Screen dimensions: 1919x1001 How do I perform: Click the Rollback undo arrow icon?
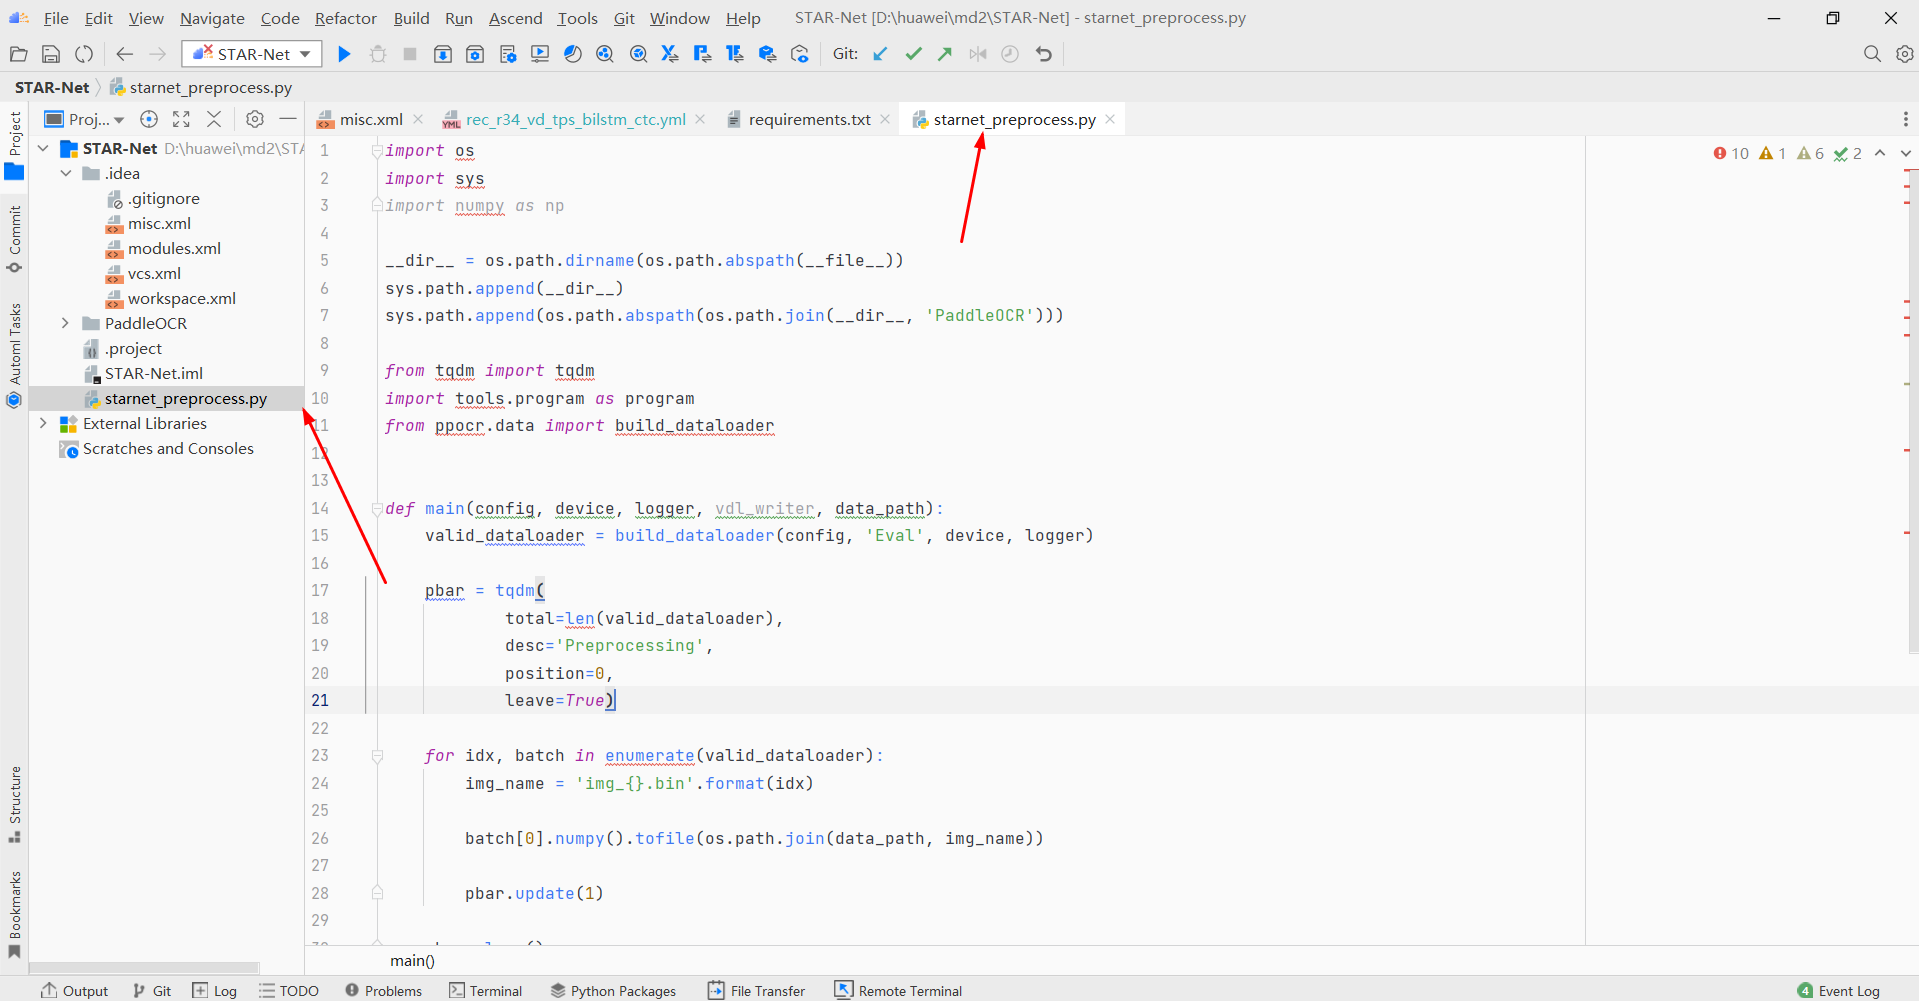[x=1044, y=54]
